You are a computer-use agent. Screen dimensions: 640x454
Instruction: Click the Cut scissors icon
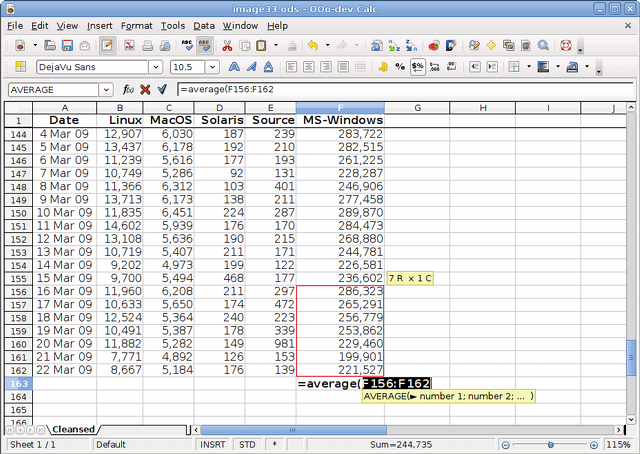pos(227,45)
